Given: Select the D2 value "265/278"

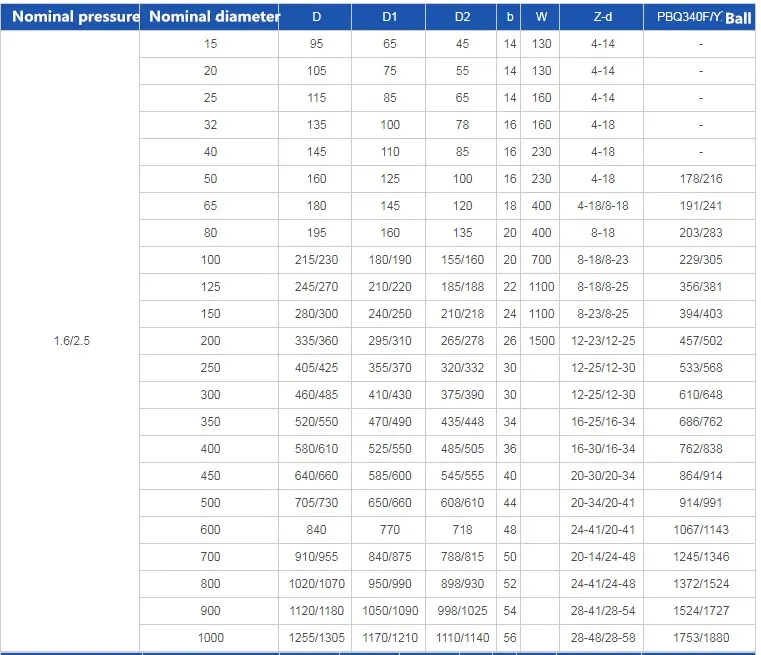Looking at the screenshot, I should pyautogui.click(x=462, y=341).
